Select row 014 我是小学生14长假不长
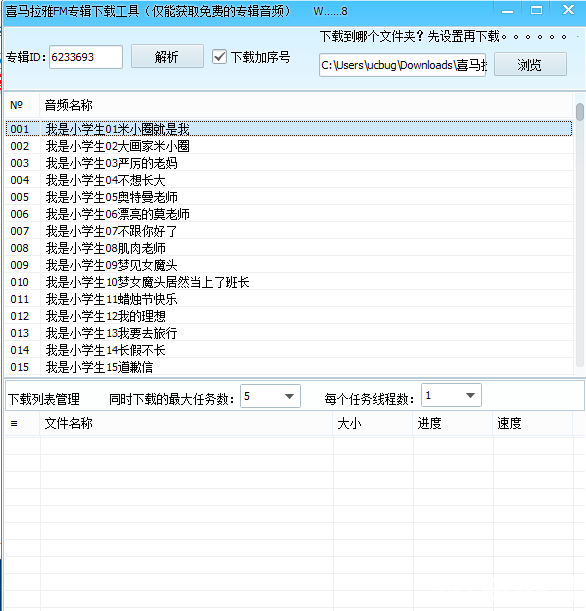This screenshot has height=611, width=586. tap(289, 350)
